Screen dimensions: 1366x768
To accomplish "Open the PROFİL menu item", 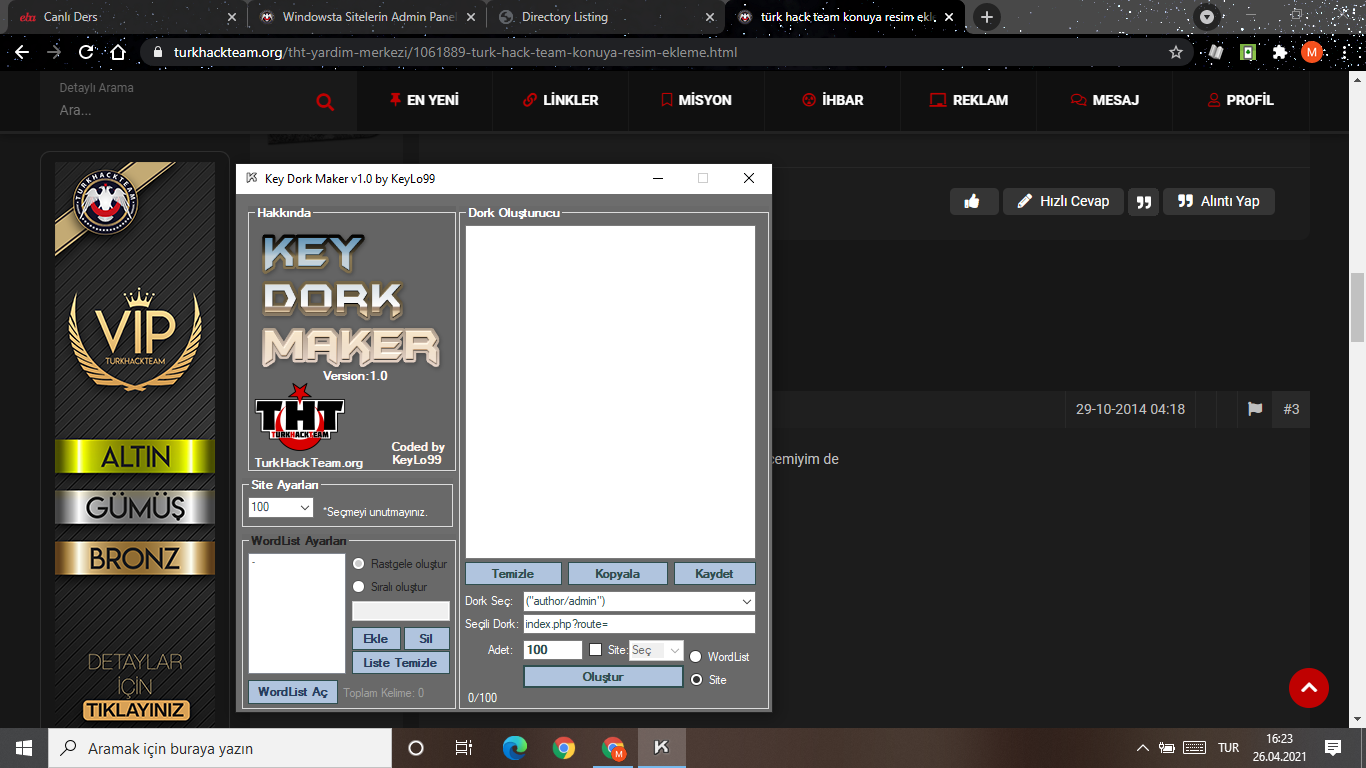I will coord(1241,100).
